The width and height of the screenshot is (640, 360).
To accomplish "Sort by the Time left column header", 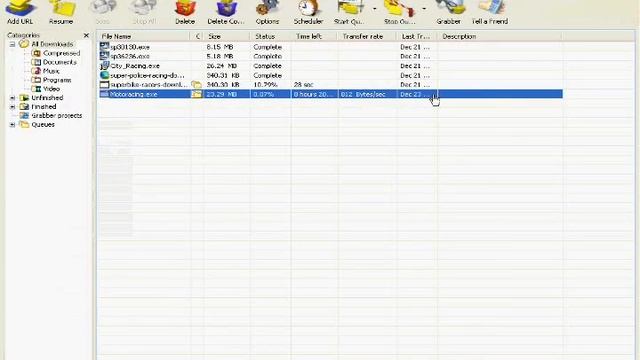I will pos(314,36).
